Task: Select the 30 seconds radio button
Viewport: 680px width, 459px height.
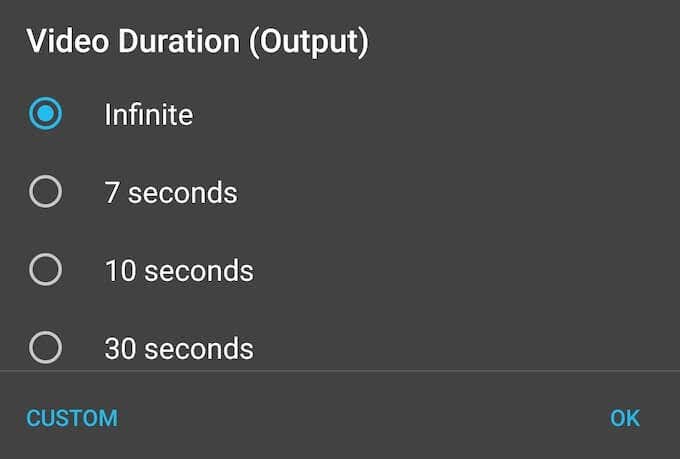Action: coord(46,348)
